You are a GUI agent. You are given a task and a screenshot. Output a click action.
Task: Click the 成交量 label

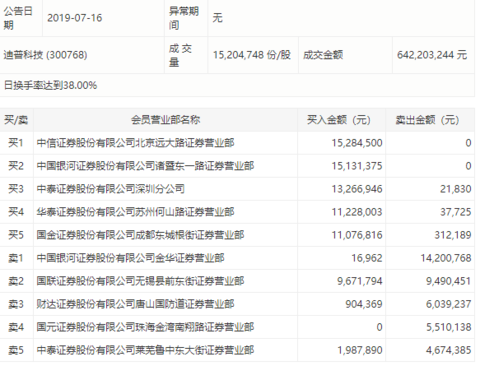pos(180,55)
